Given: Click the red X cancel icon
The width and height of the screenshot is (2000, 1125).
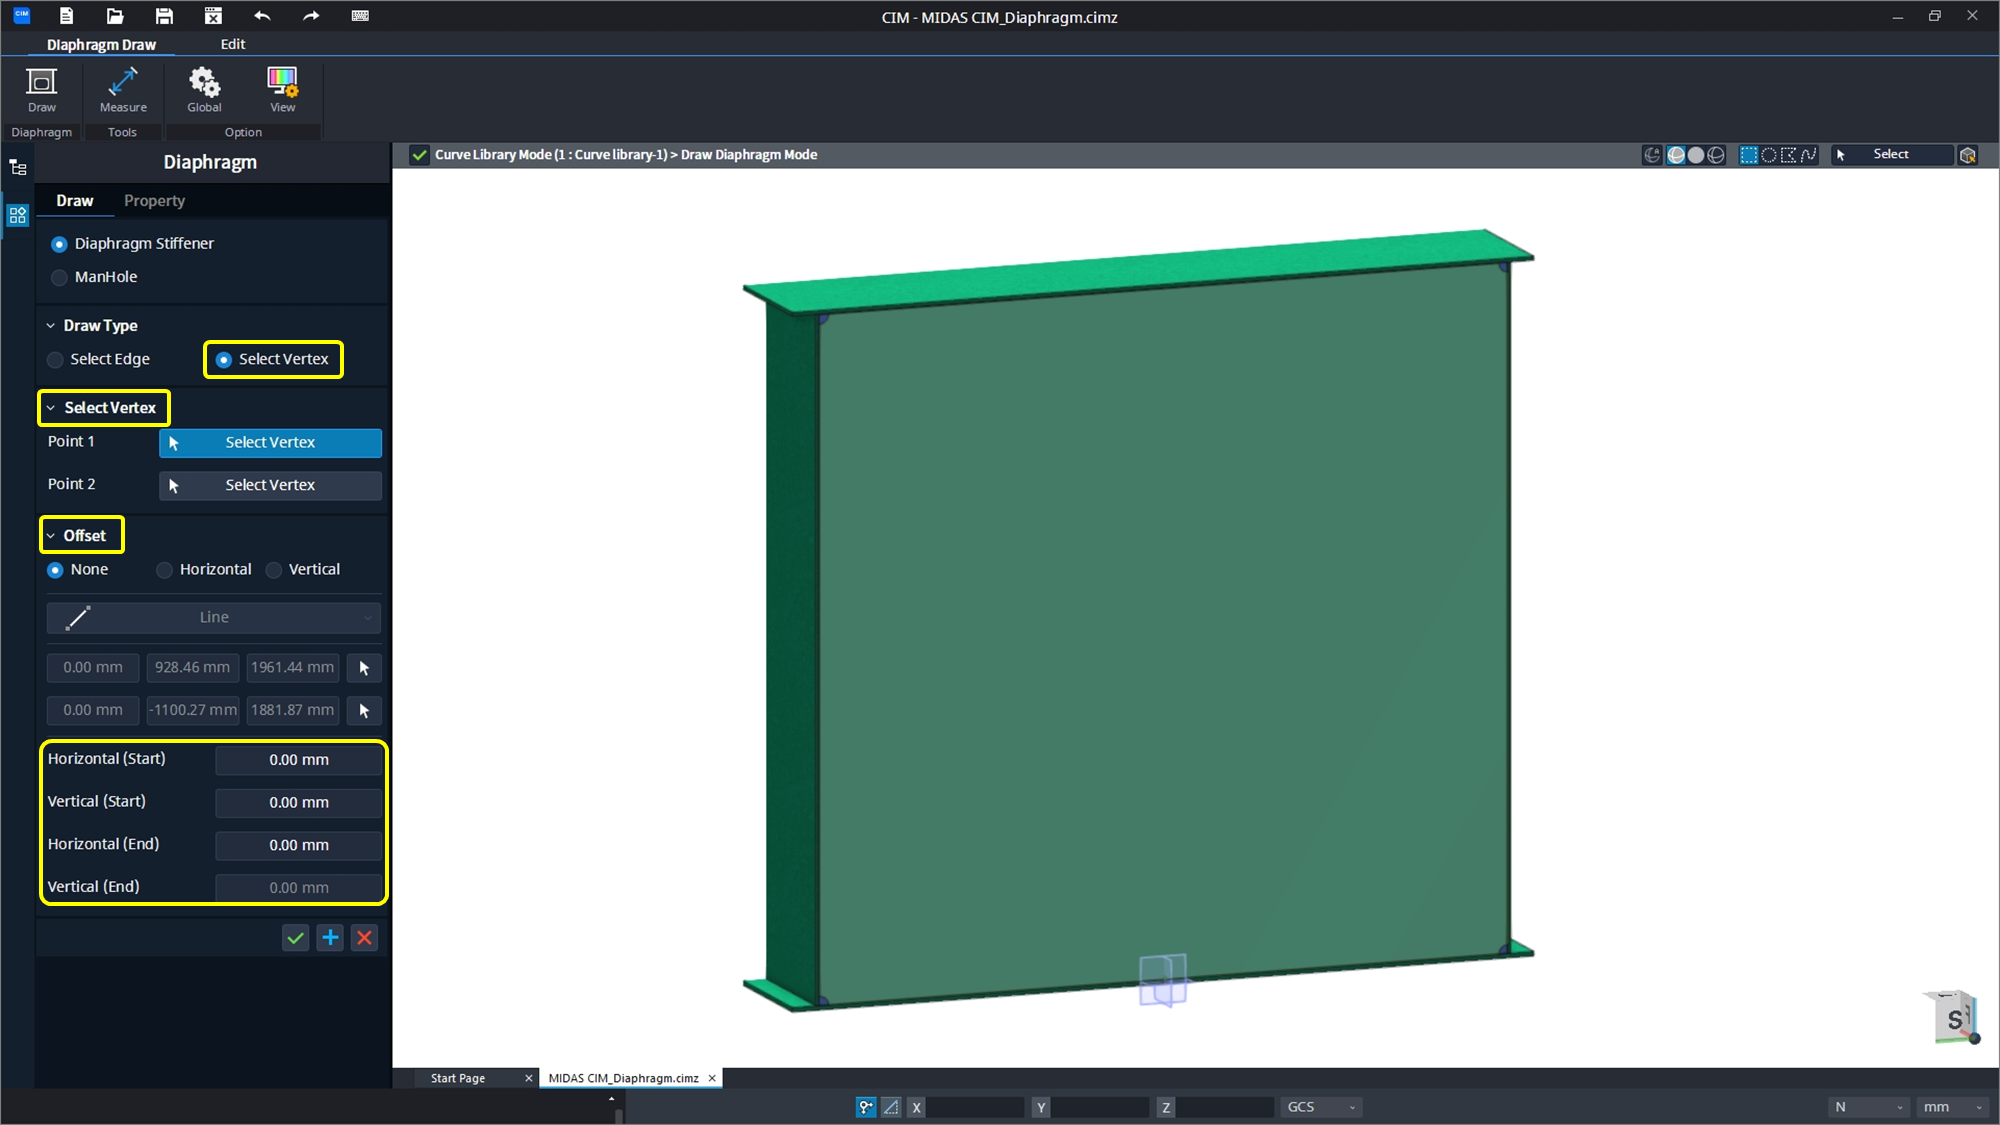Looking at the screenshot, I should point(365,938).
